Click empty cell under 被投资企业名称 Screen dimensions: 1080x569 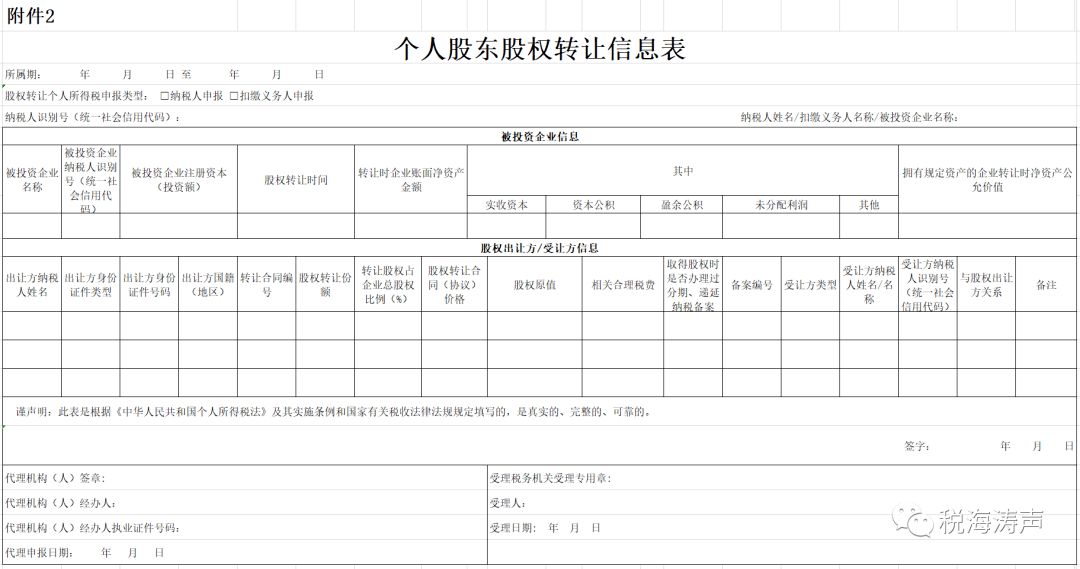(x=32, y=226)
